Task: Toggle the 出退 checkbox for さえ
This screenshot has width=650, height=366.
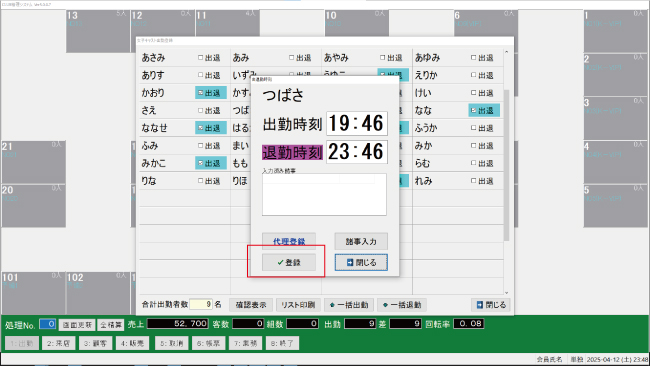Action: pyautogui.click(x=201, y=110)
